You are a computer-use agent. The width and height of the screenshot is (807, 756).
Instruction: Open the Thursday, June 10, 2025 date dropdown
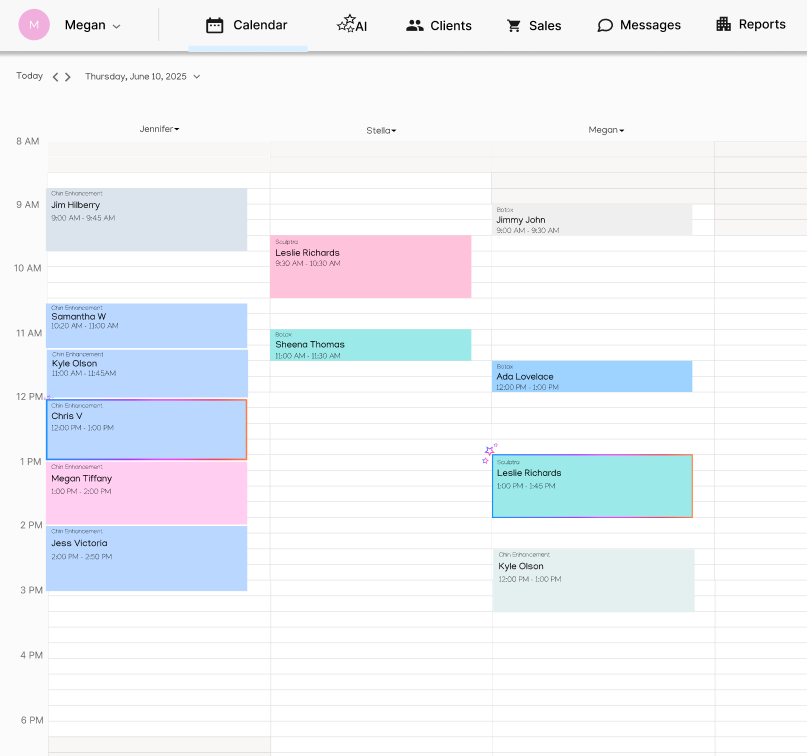point(143,77)
